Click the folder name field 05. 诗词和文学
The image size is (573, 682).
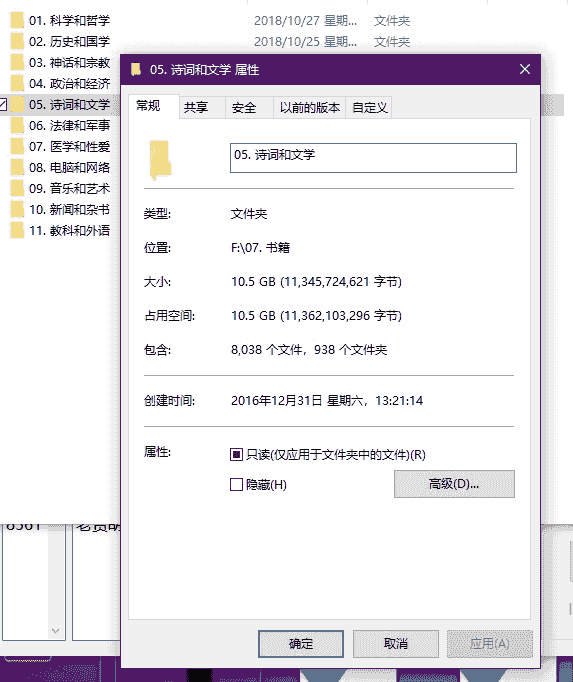pos(373,158)
